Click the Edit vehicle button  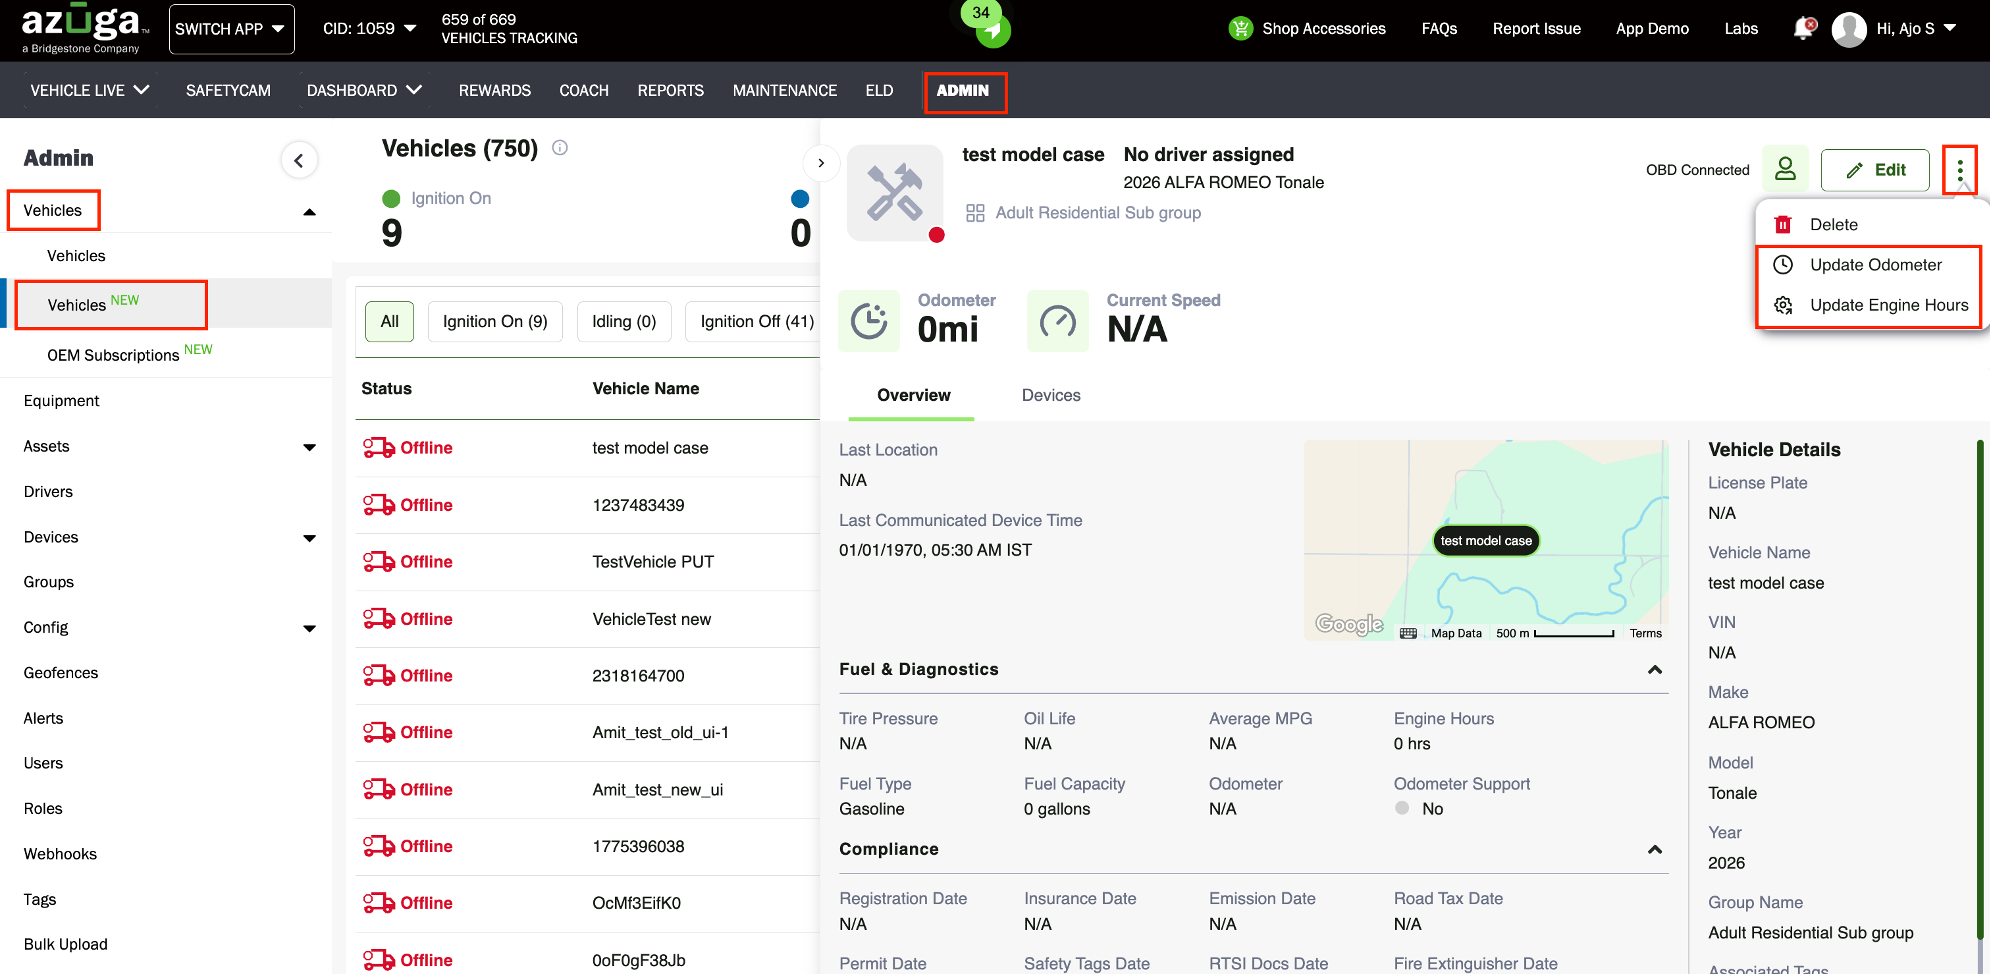click(x=1875, y=170)
